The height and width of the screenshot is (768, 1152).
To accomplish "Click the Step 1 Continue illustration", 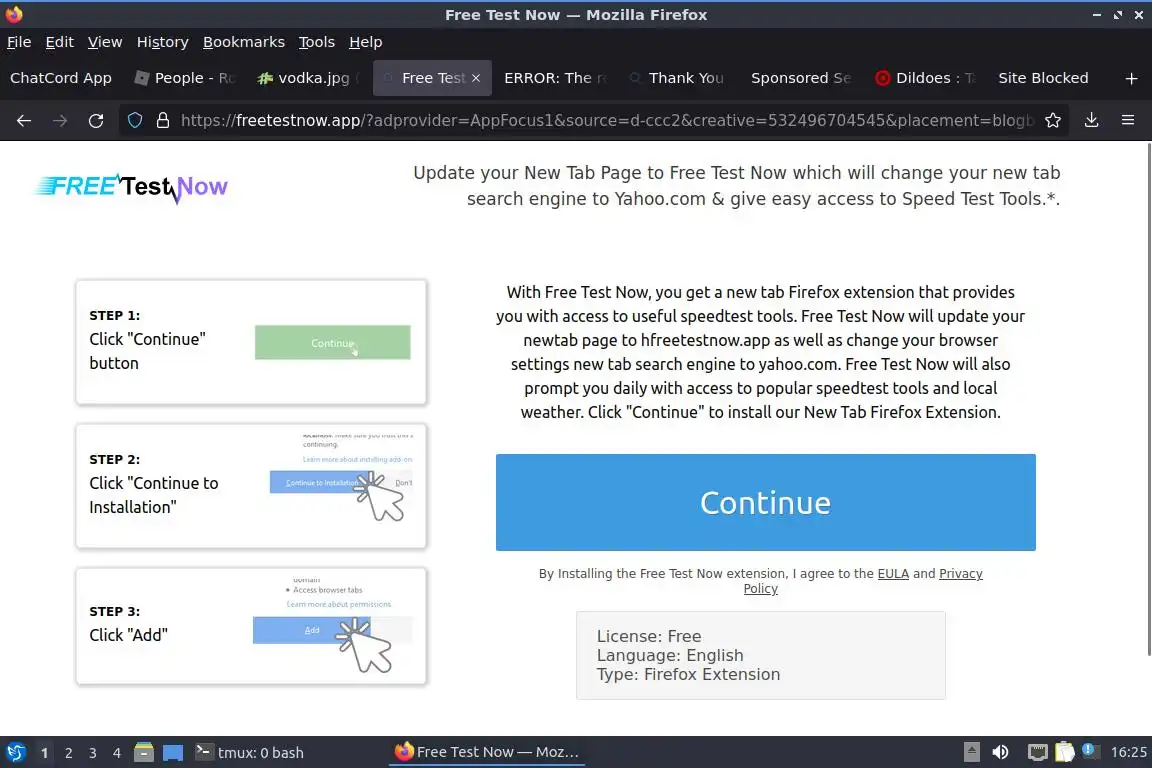I will click(x=333, y=342).
